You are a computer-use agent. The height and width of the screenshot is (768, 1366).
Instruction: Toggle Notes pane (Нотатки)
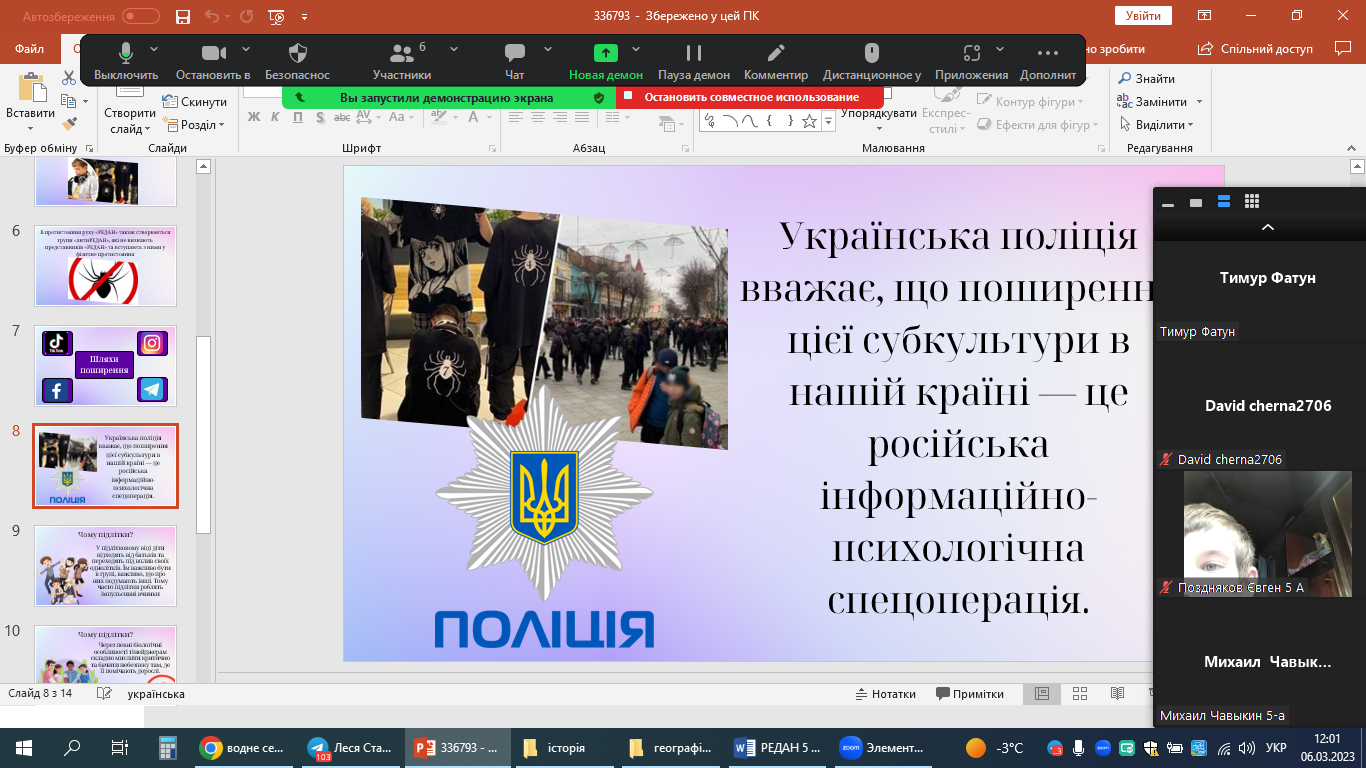click(x=886, y=694)
